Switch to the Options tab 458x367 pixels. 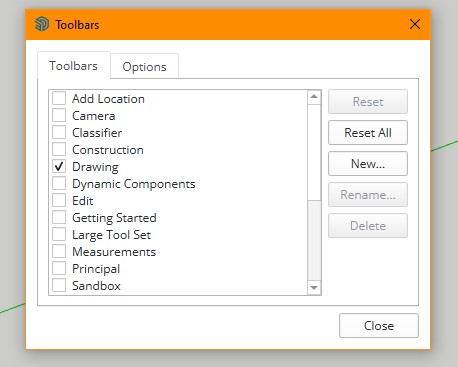coord(144,67)
